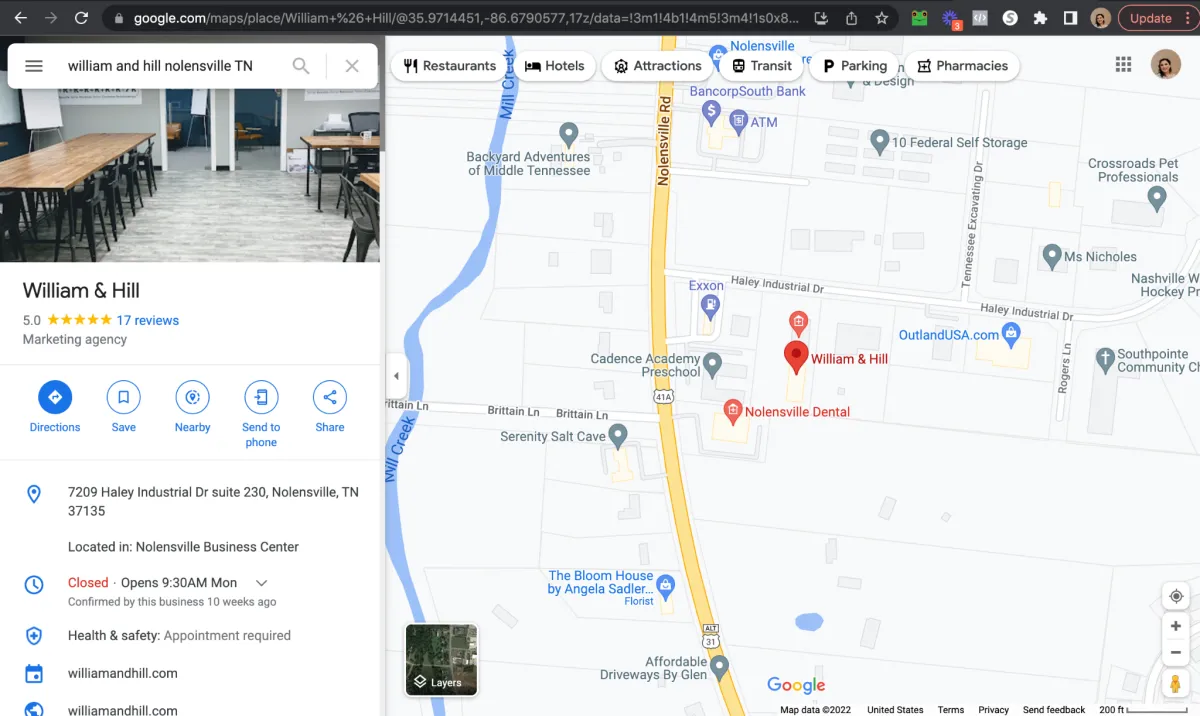Click Send feedback in the map footer

pos(1054,709)
